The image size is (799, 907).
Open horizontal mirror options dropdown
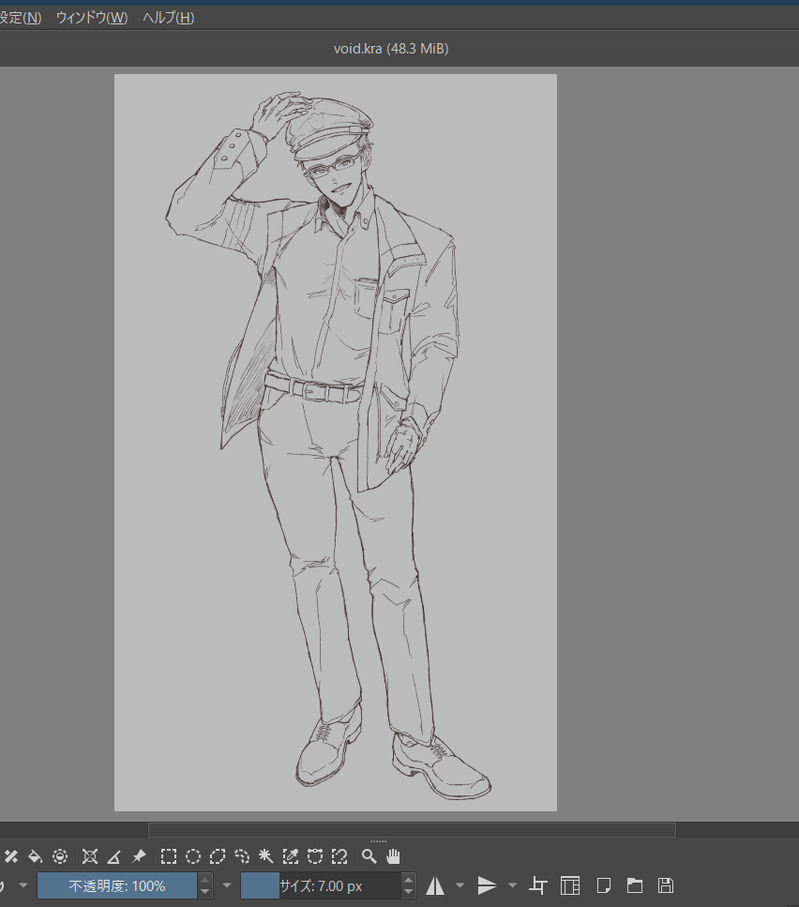pyautogui.click(x=460, y=886)
